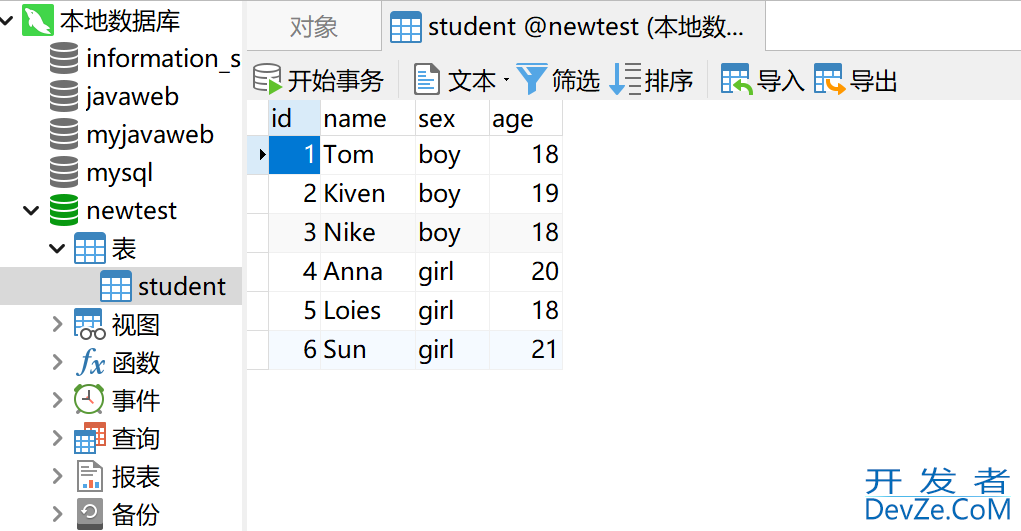Click the Import (导入) icon

coord(736,80)
